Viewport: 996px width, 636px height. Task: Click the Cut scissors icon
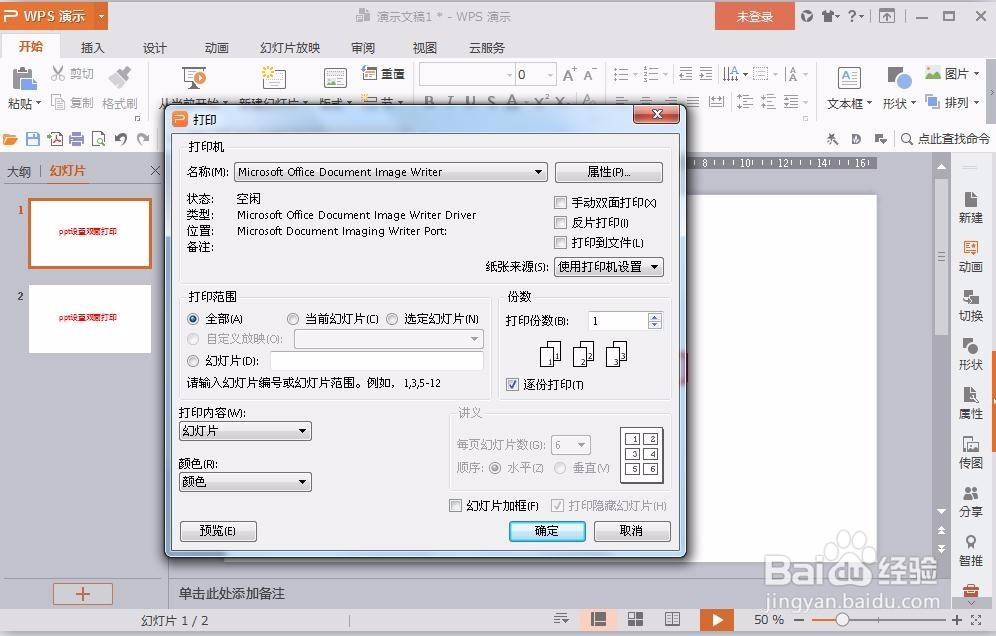coord(58,74)
